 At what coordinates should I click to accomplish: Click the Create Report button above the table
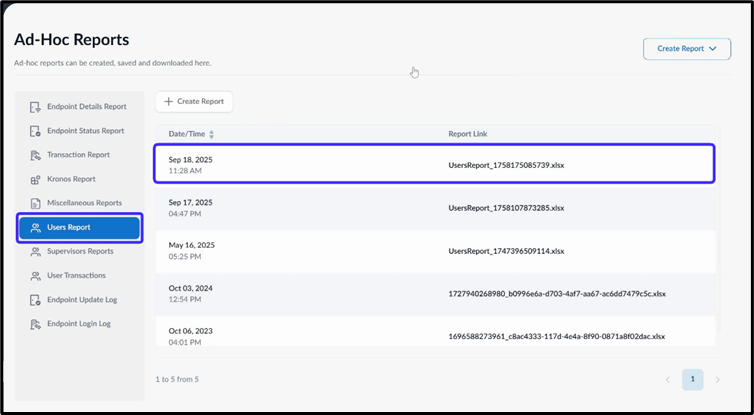coord(194,101)
